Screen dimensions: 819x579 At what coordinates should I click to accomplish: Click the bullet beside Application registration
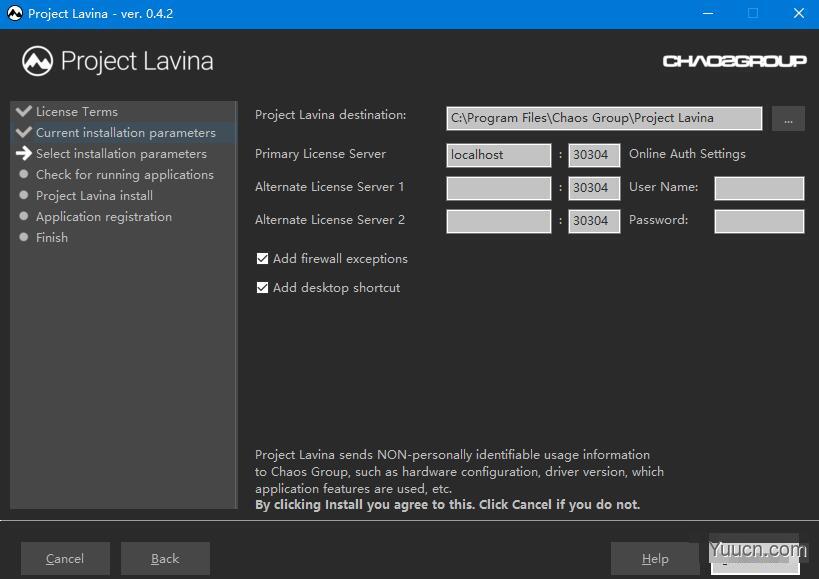pos(24,216)
